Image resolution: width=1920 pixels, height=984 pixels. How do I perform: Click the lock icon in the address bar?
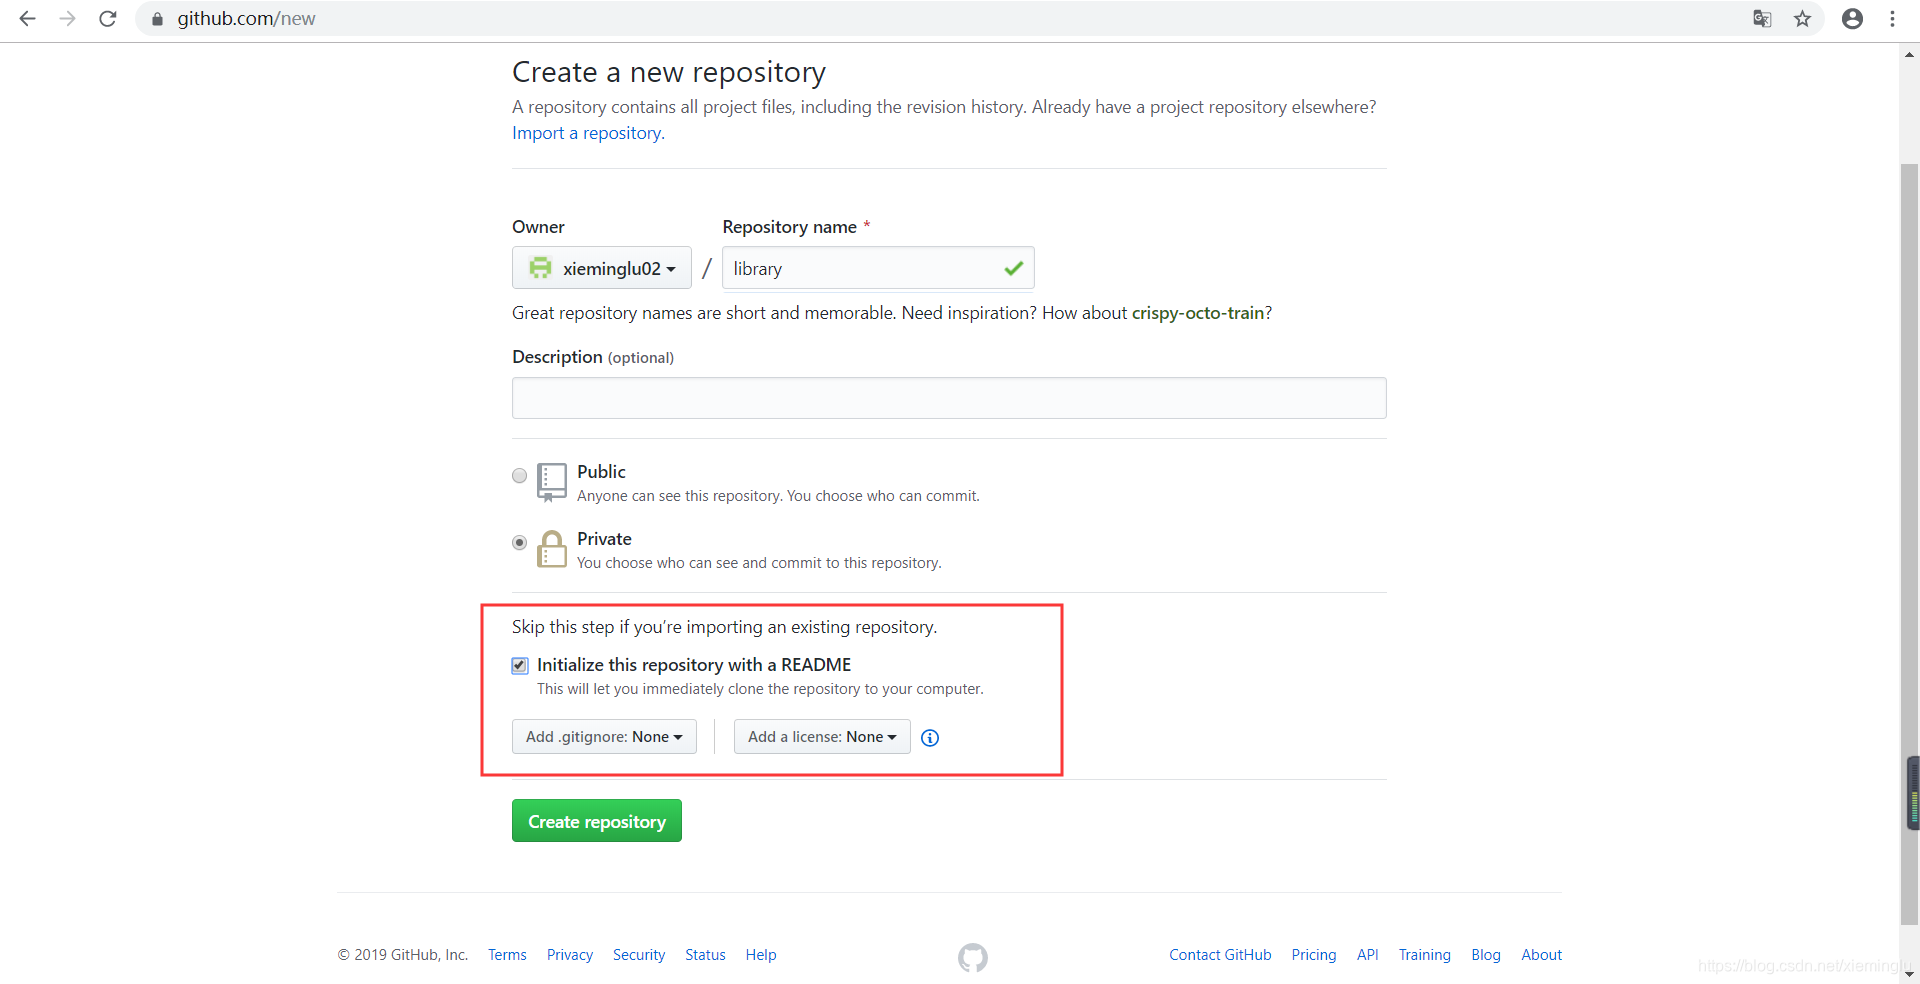pos(157,19)
